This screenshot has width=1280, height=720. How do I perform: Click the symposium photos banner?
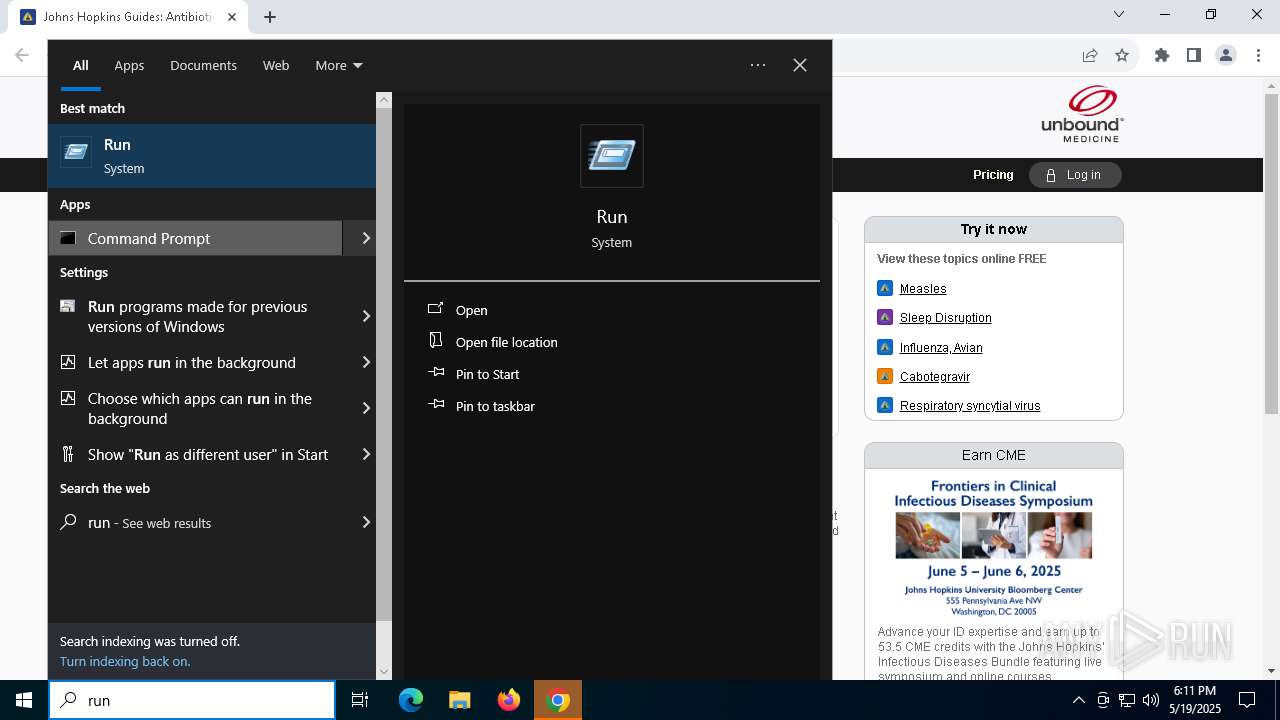(x=993, y=535)
